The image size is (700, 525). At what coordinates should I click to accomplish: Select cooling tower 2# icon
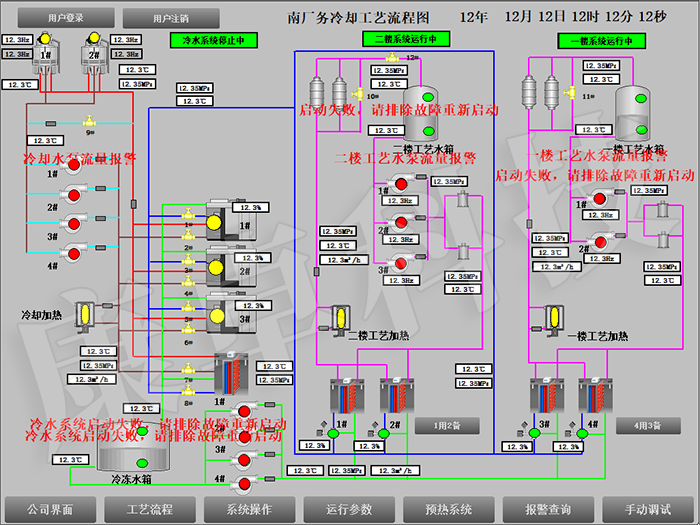[x=95, y=54]
